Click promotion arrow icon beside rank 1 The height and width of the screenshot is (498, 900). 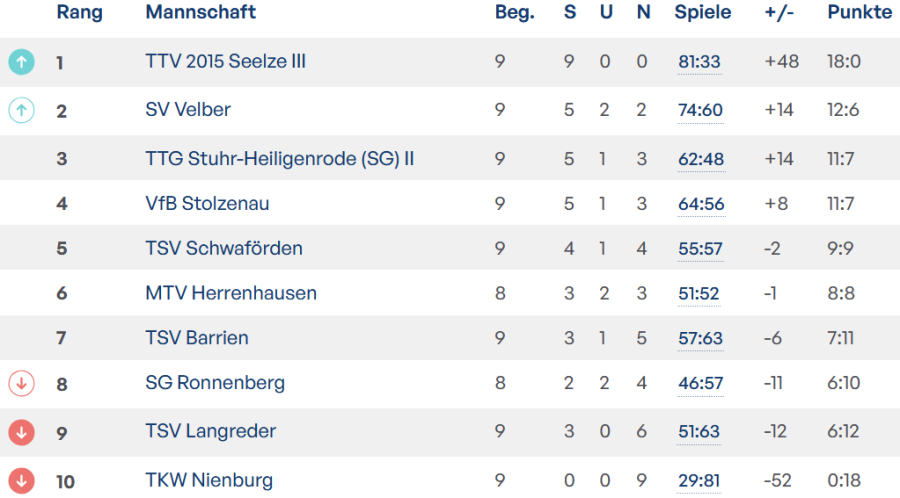[21, 62]
